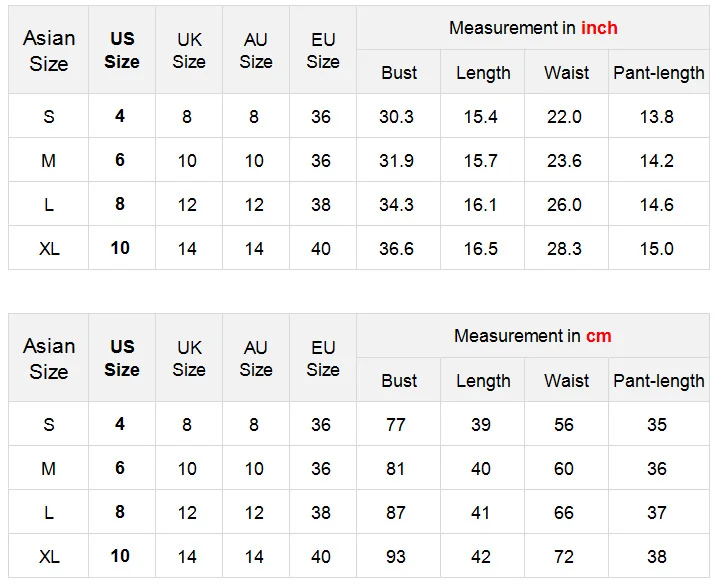Select waist value 23.6 in row M
The height and width of the screenshot is (584, 720).
pyautogui.click(x=564, y=161)
